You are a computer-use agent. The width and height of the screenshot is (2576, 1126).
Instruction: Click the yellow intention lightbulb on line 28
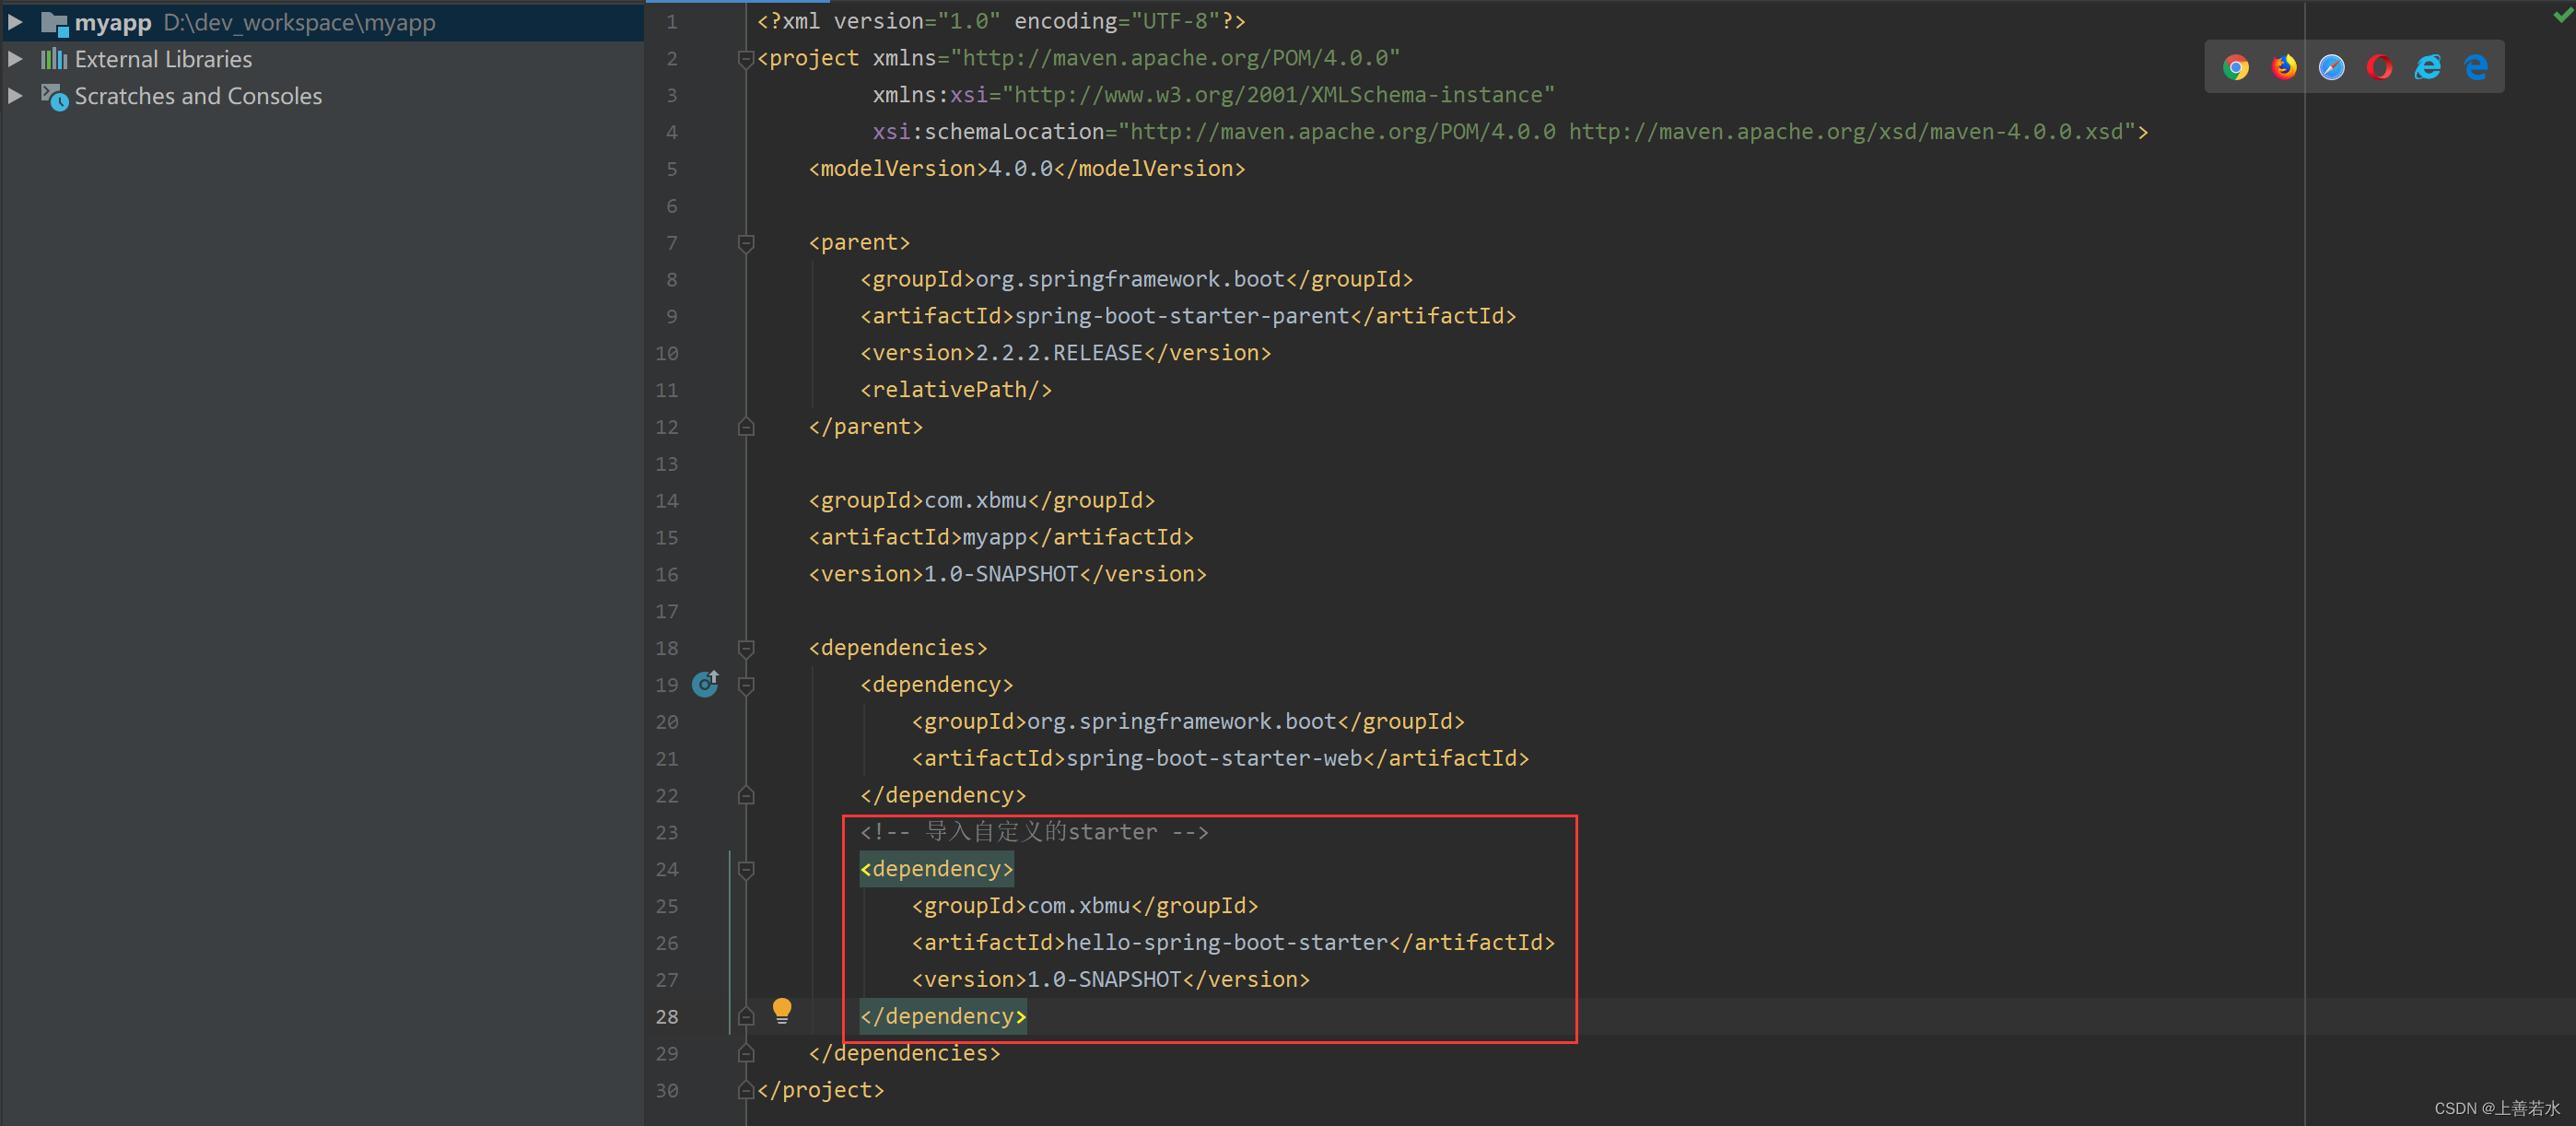[782, 1011]
